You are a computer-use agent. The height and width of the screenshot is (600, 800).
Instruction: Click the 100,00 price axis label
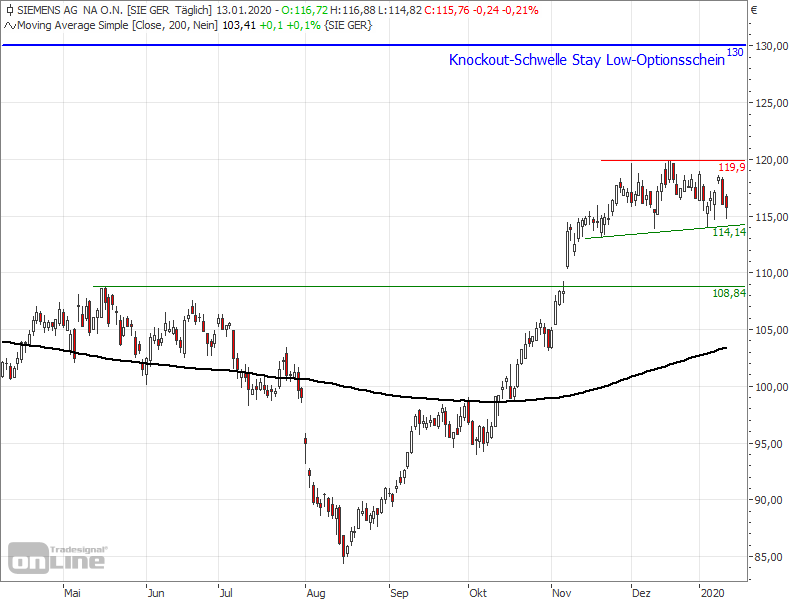point(772,387)
